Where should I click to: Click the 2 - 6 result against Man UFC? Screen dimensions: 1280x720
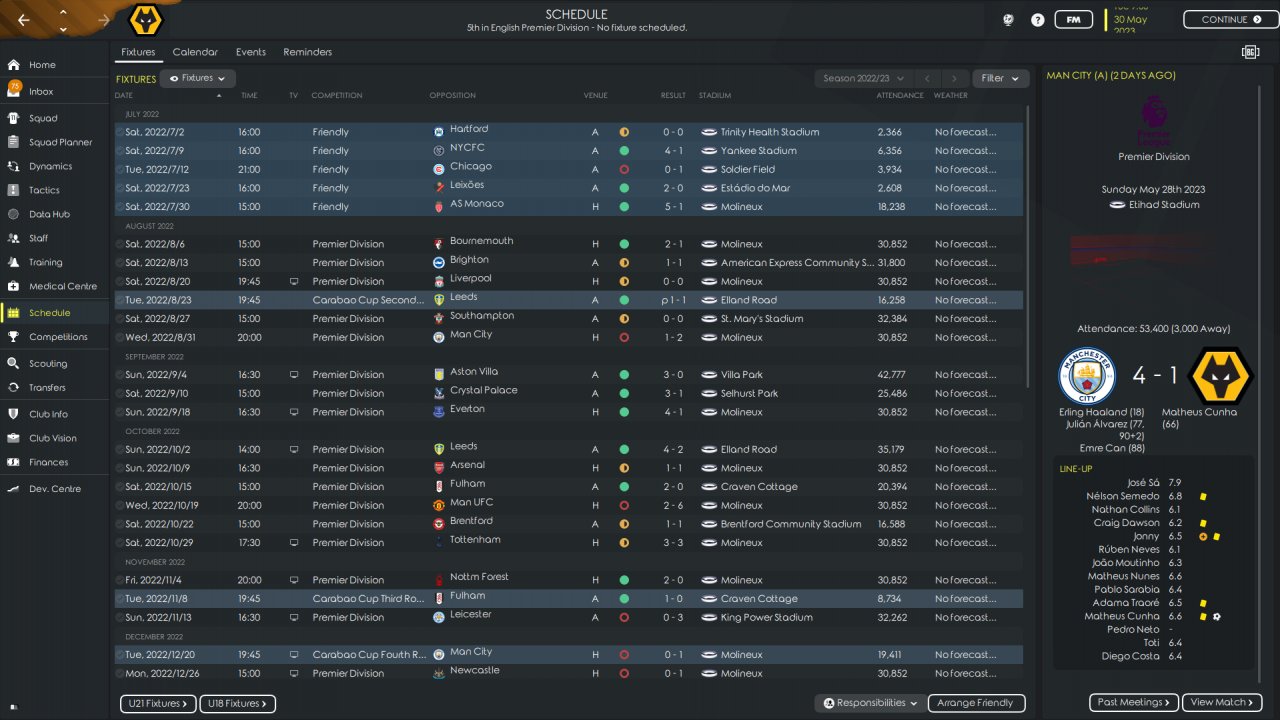pos(673,506)
